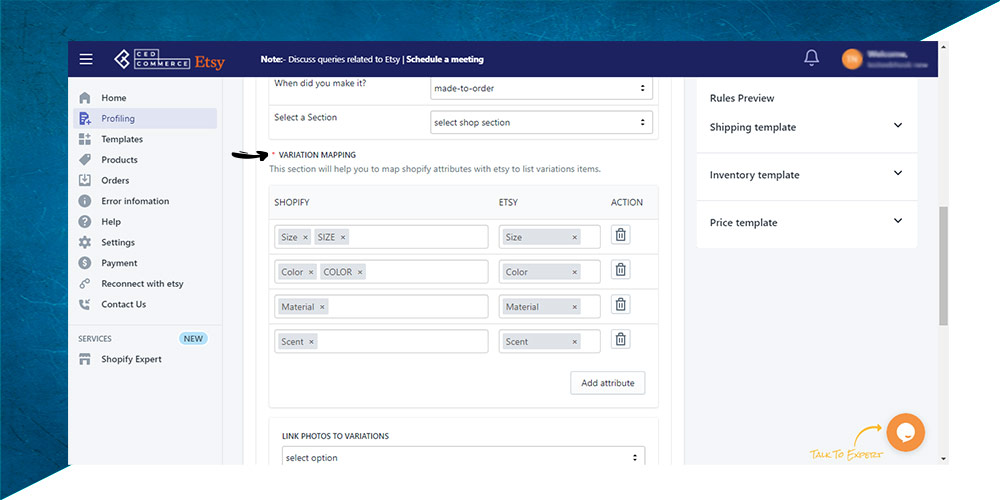Screen dimensions: 1000x500
Task: Open Templates from the sidebar
Action: (122, 139)
